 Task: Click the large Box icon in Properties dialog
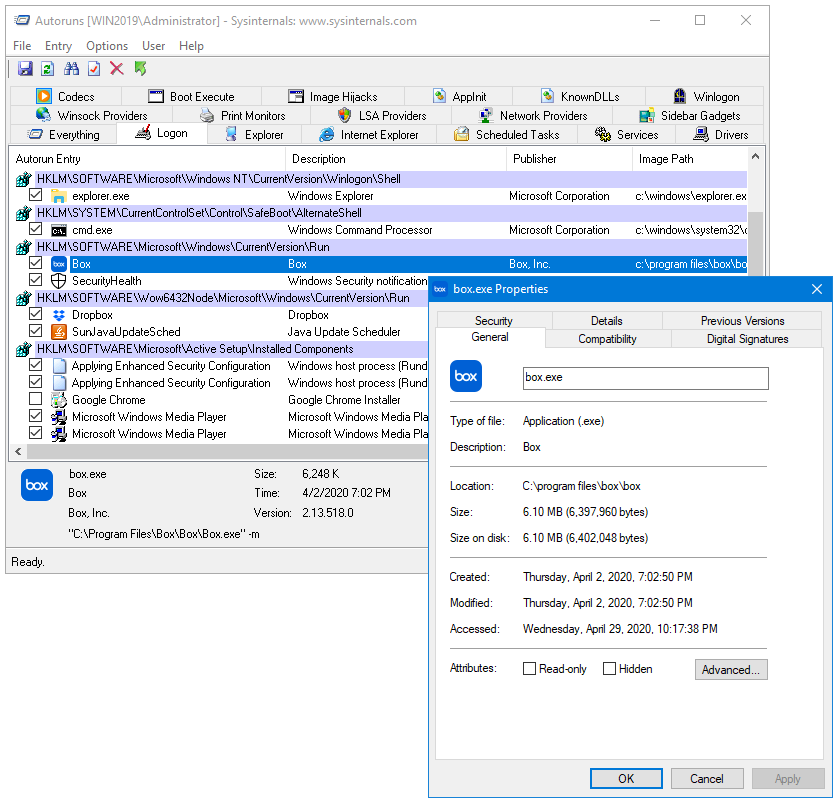pyautogui.click(x=465, y=376)
